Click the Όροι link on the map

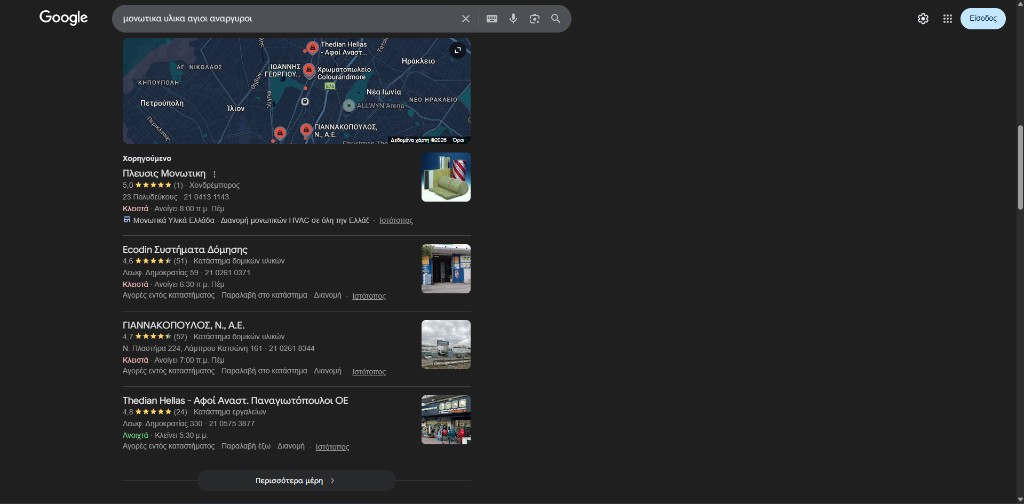pos(458,140)
